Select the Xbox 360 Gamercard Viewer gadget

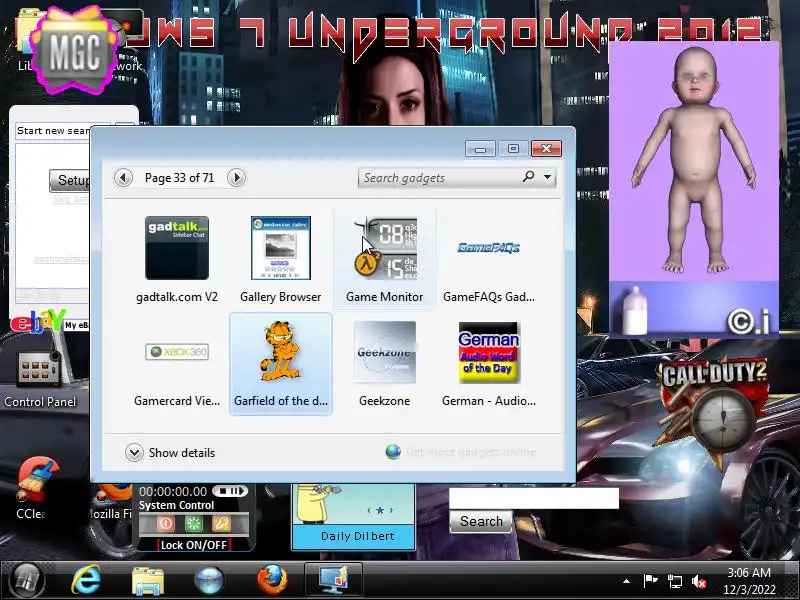click(x=177, y=352)
